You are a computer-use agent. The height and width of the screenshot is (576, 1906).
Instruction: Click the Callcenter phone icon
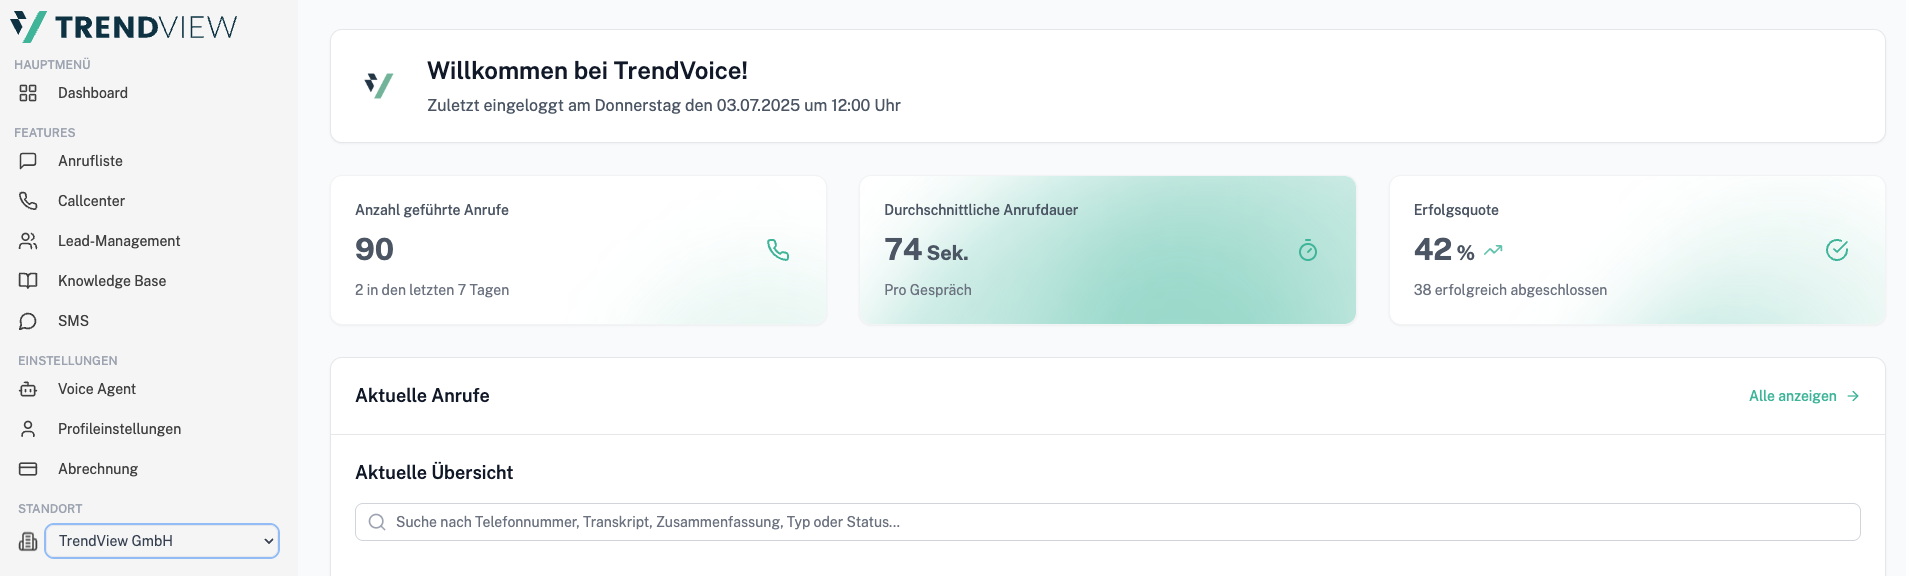click(28, 201)
